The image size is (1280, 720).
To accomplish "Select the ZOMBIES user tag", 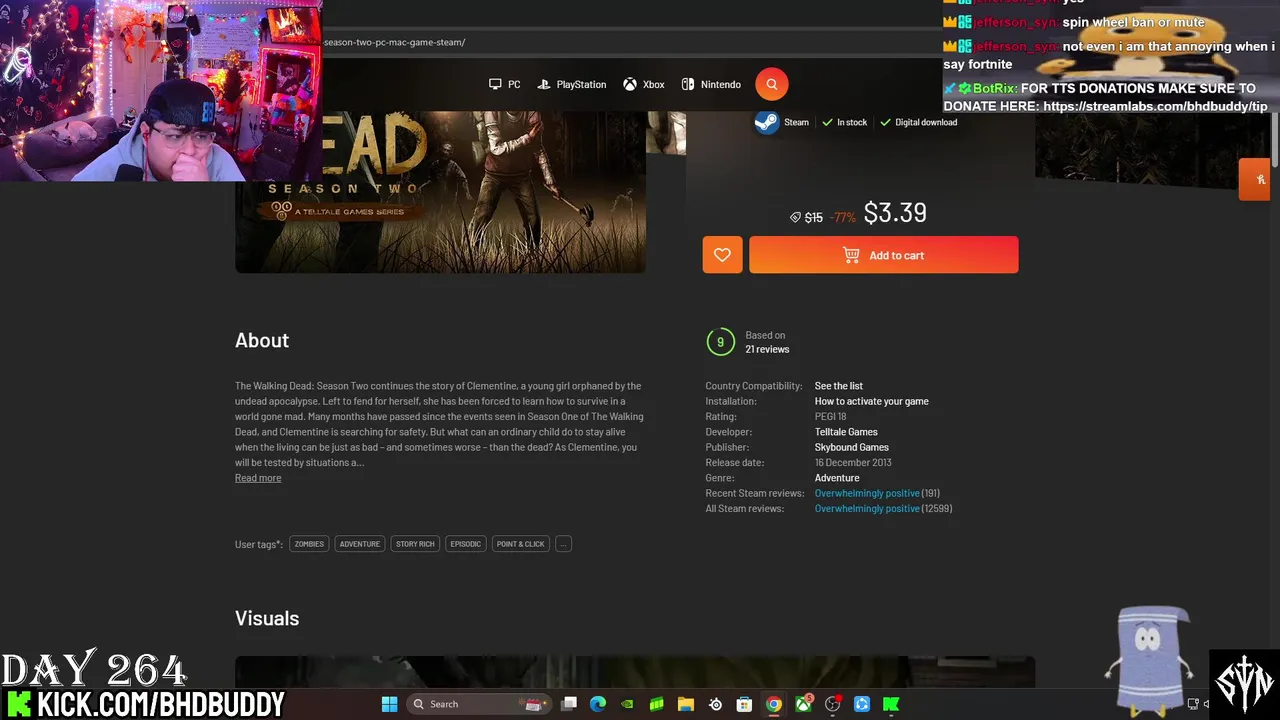I will coord(309,544).
